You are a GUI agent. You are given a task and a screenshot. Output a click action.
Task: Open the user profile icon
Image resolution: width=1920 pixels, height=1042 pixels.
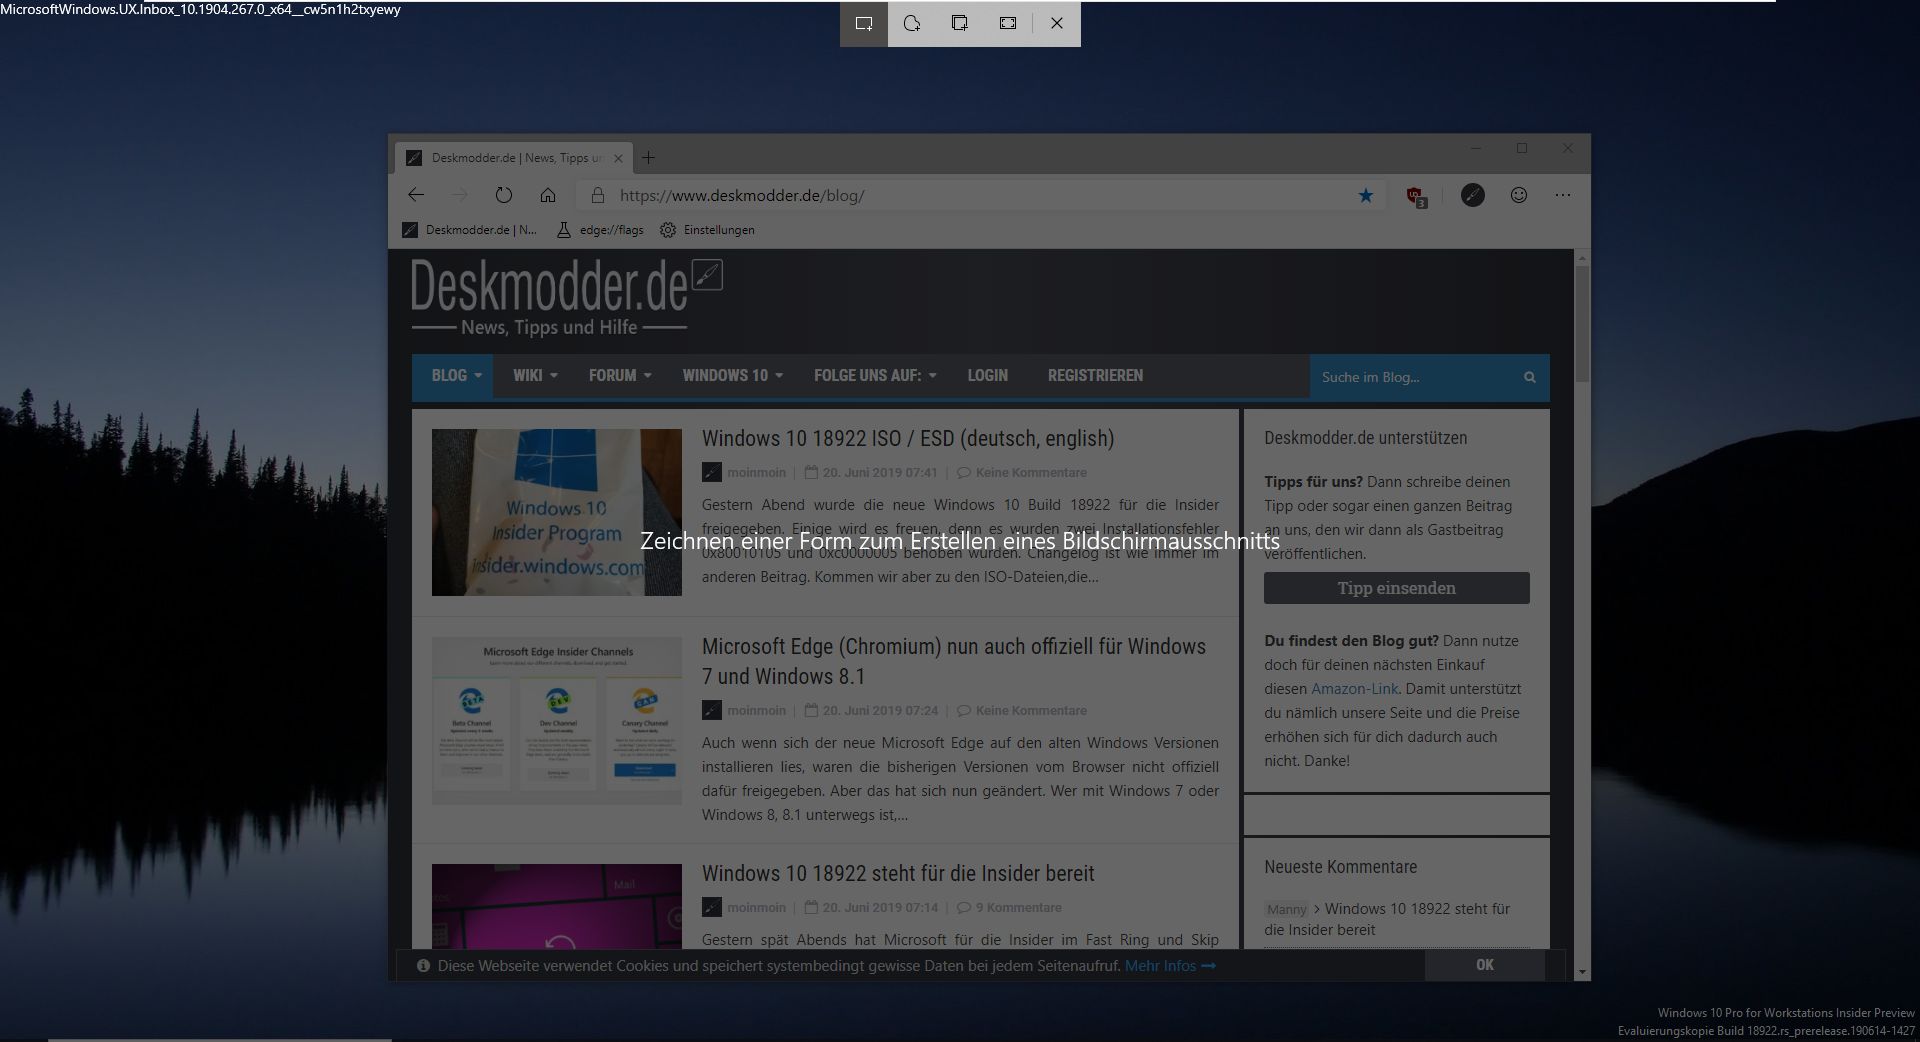pos(1472,195)
